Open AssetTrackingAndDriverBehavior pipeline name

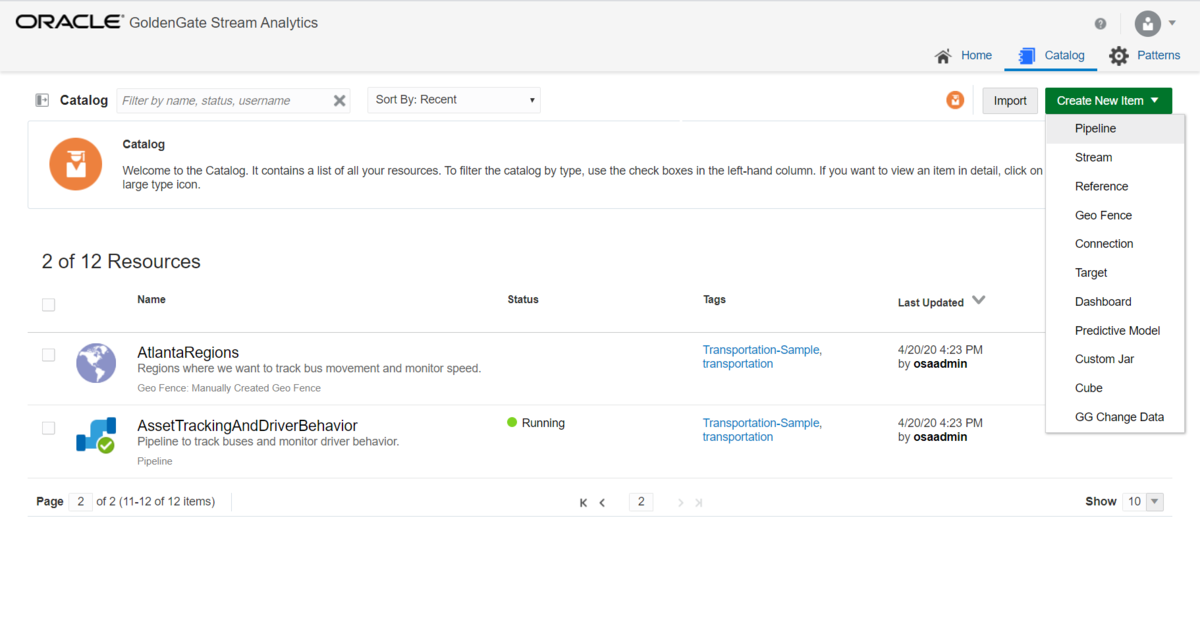[247, 425]
